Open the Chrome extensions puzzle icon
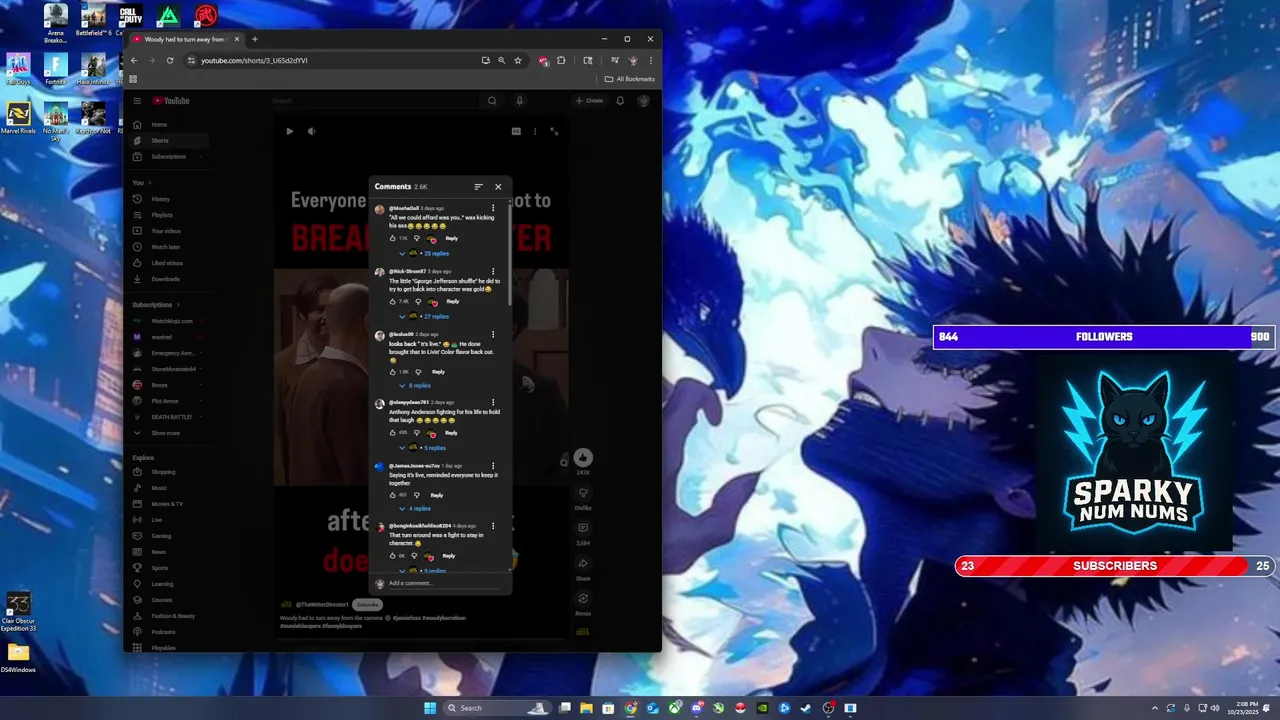This screenshot has height=720, width=1280. click(x=561, y=61)
